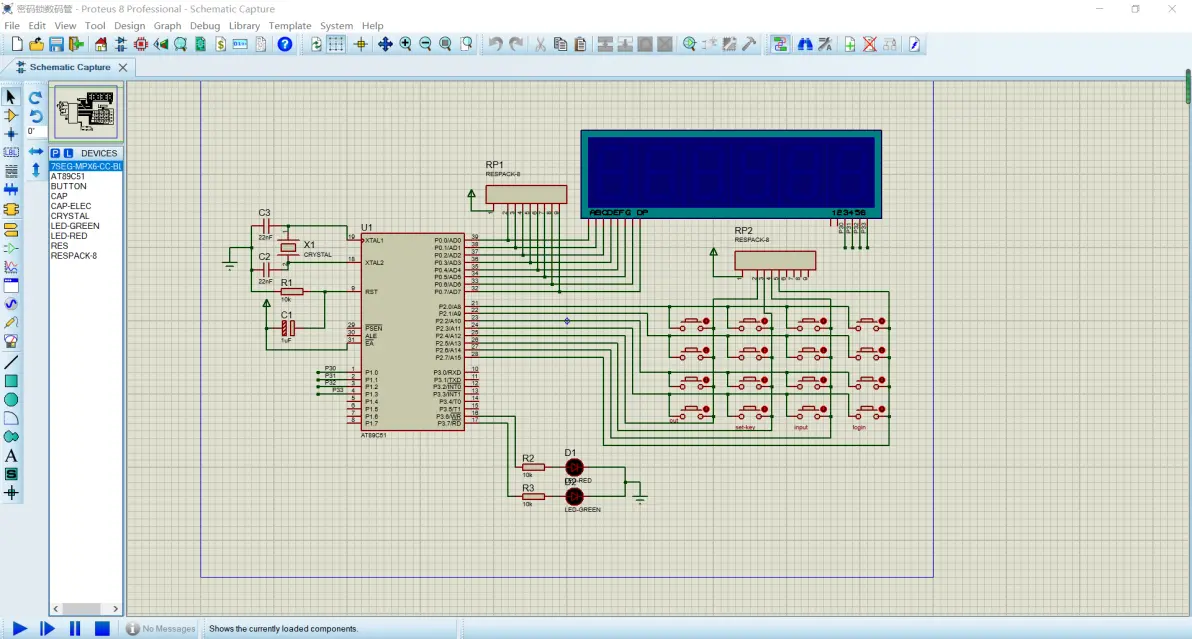The image size is (1192, 639).
Task: Open the File menu
Action: [12, 26]
